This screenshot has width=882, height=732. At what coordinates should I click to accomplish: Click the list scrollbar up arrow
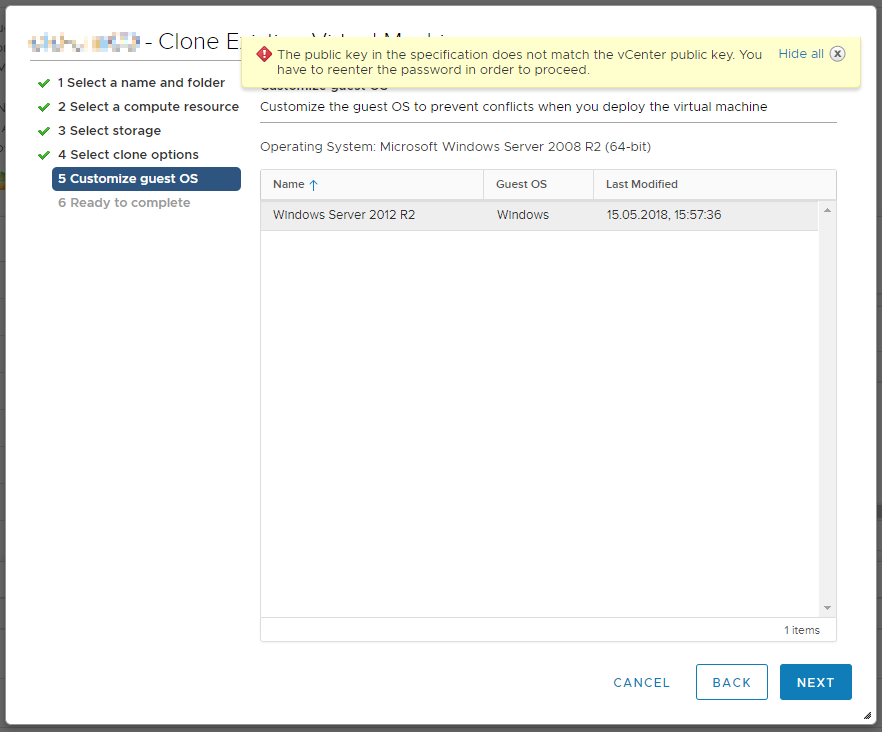coord(827,210)
